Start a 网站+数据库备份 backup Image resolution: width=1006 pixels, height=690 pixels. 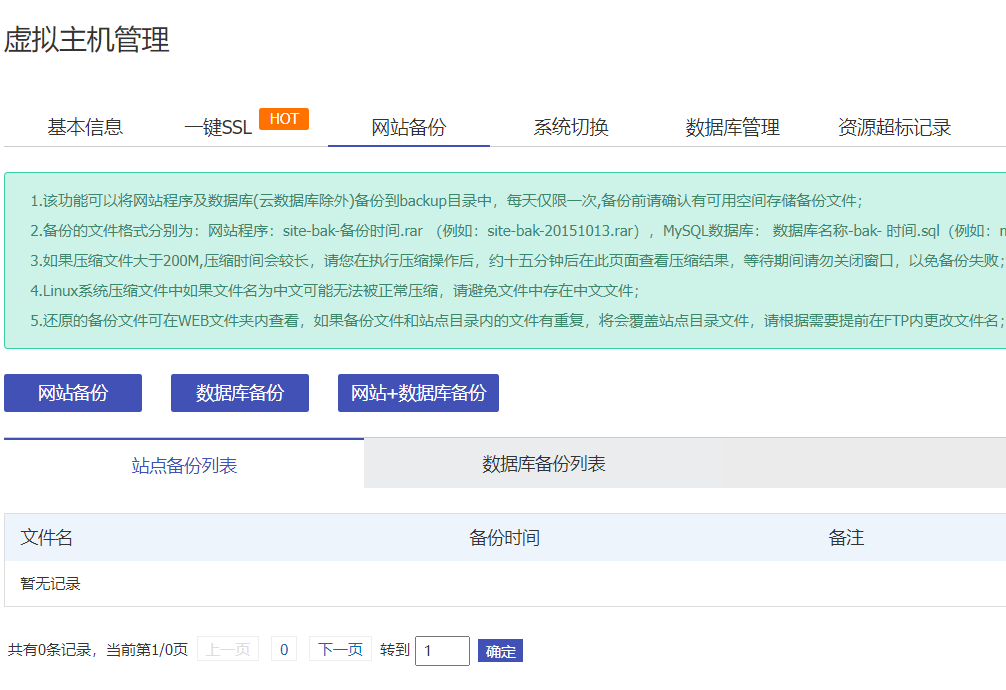point(418,392)
